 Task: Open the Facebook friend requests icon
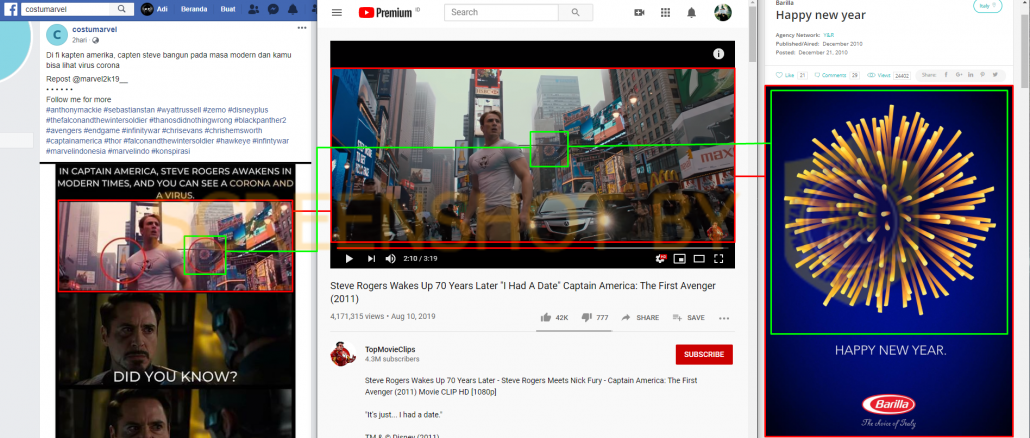tap(254, 9)
